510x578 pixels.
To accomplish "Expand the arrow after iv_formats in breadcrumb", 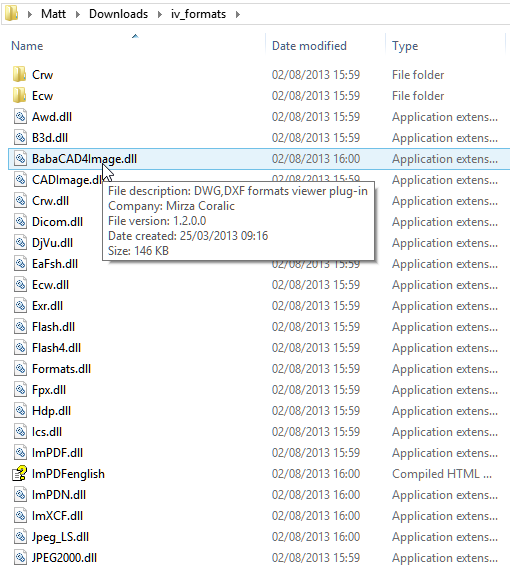I will point(238,14).
